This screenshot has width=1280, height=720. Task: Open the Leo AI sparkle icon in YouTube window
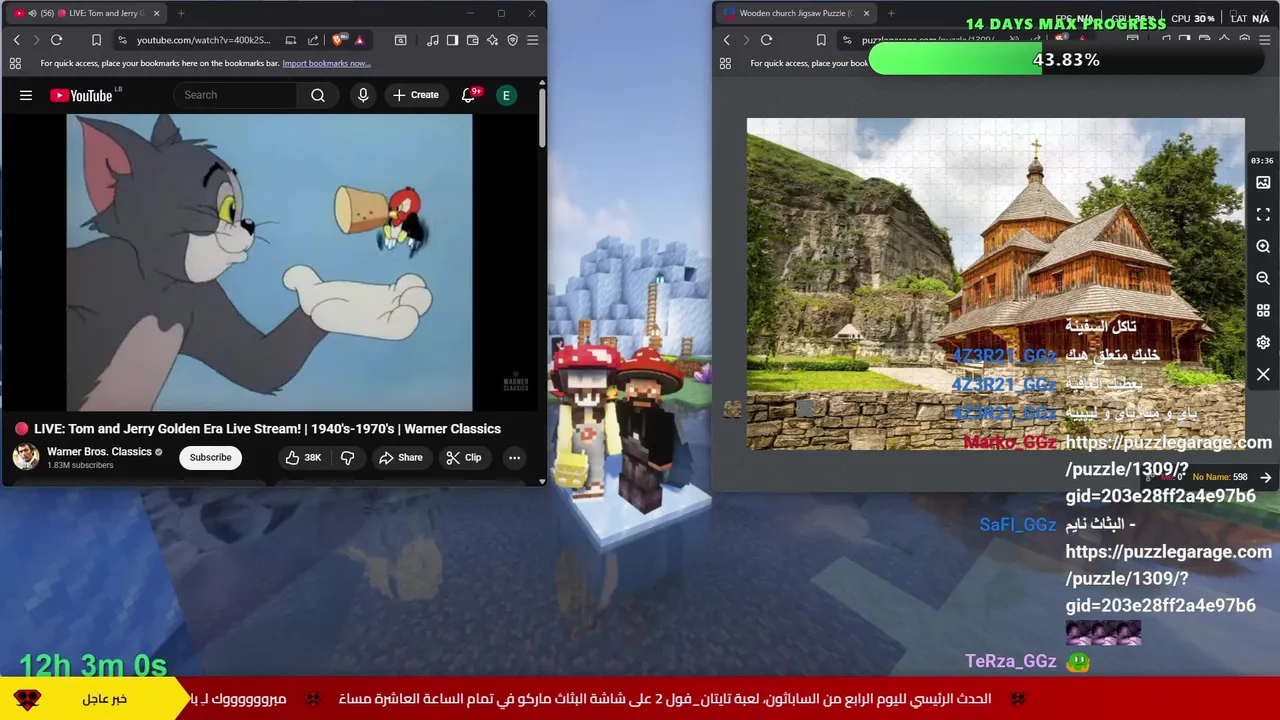tap(492, 40)
